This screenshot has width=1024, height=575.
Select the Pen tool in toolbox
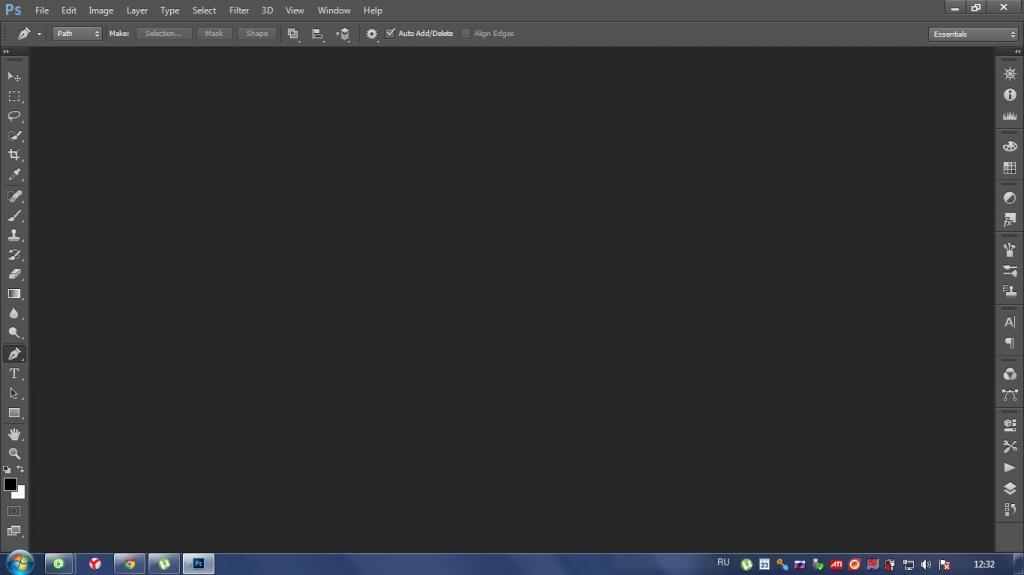point(14,354)
